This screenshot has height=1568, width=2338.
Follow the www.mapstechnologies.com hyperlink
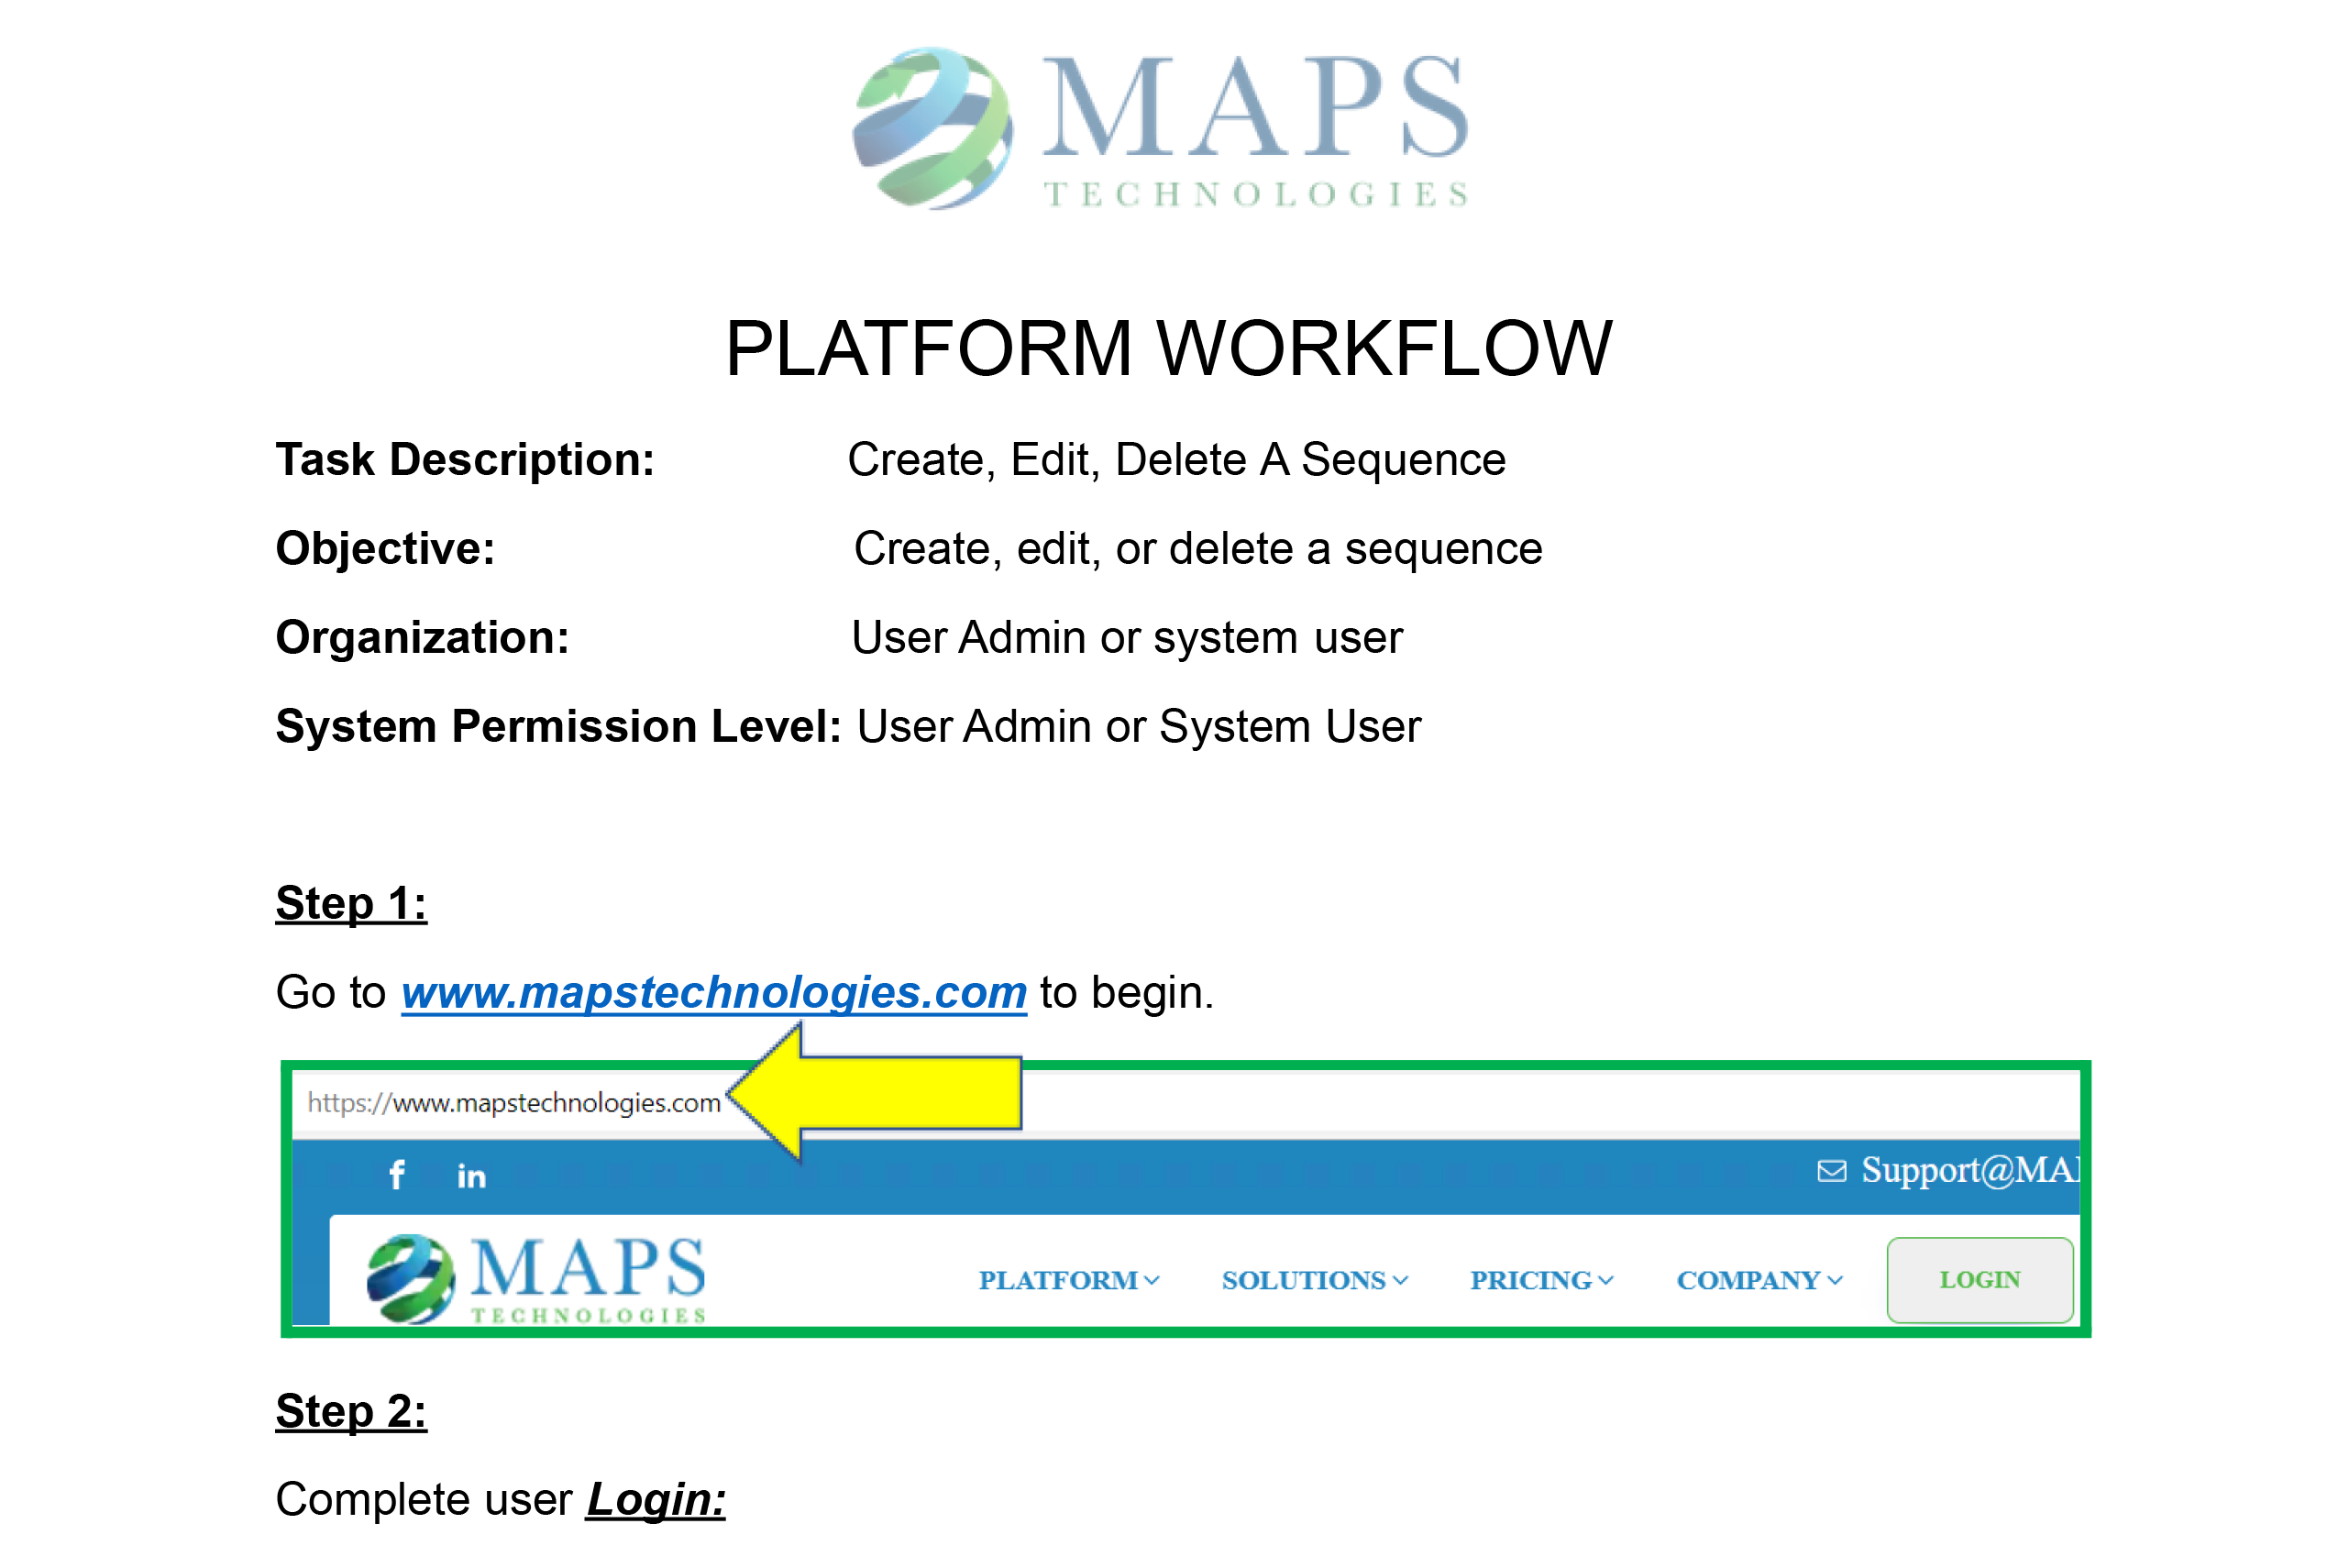pos(713,992)
